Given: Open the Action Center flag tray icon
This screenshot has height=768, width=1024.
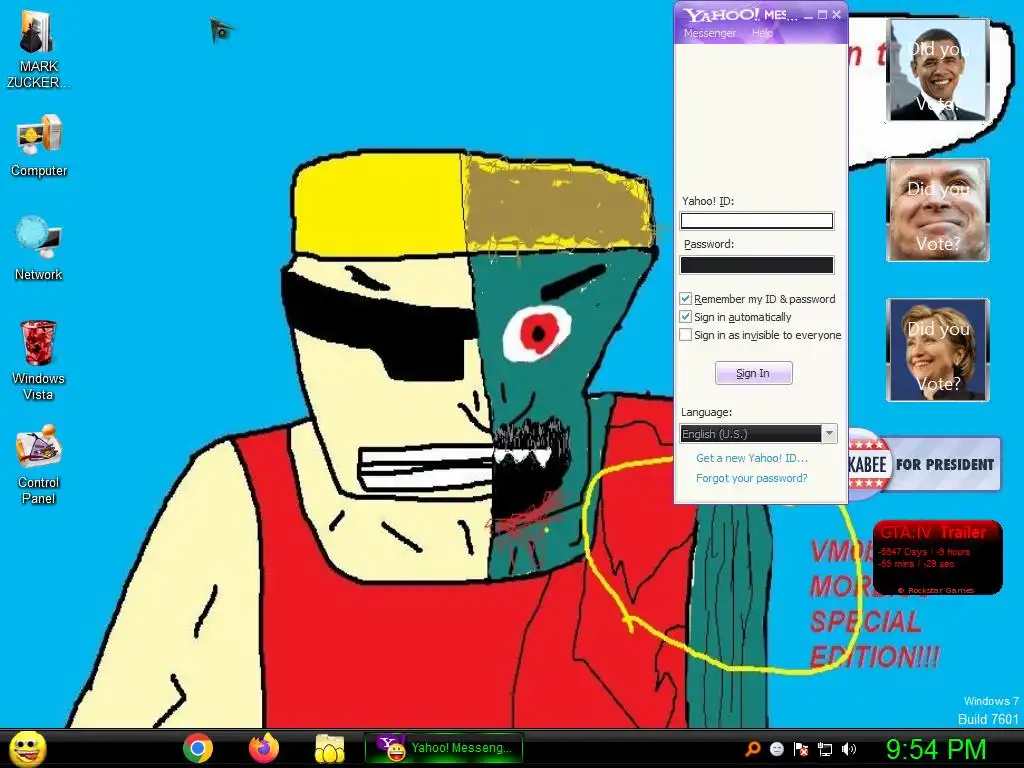Looking at the screenshot, I should pyautogui.click(x=801, y=749).
